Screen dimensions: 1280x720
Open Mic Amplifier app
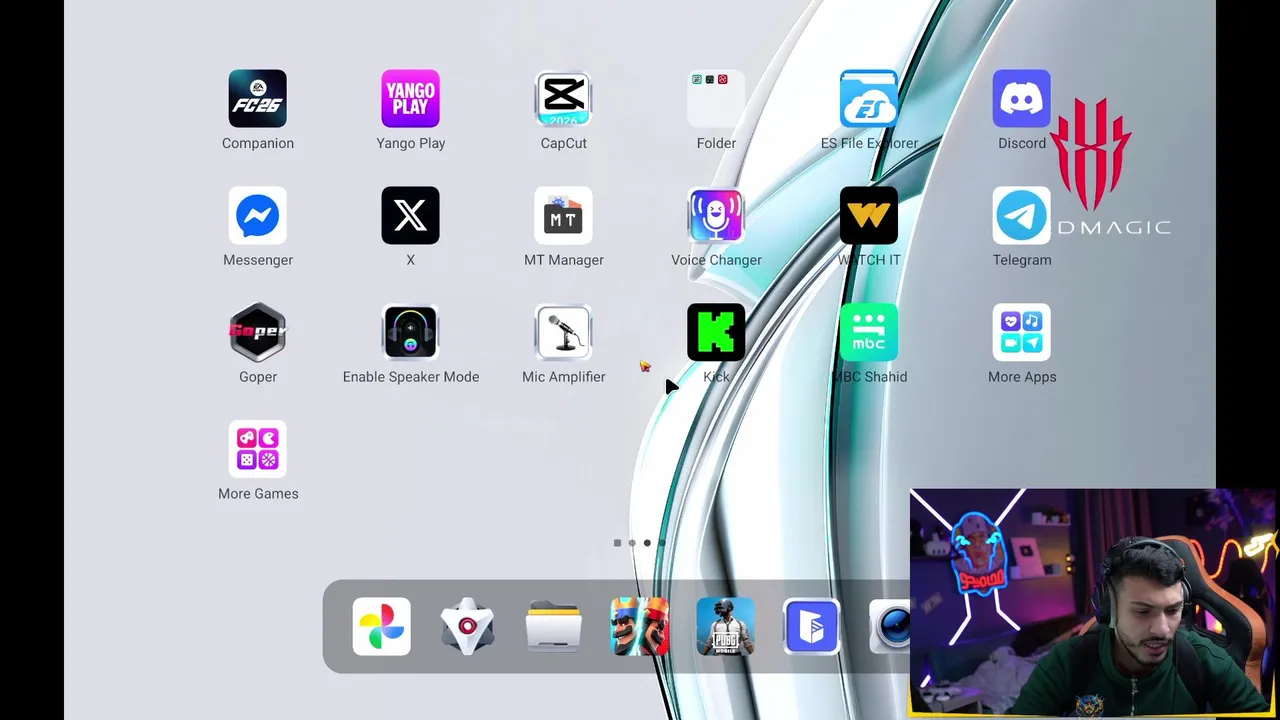point(564,332)
